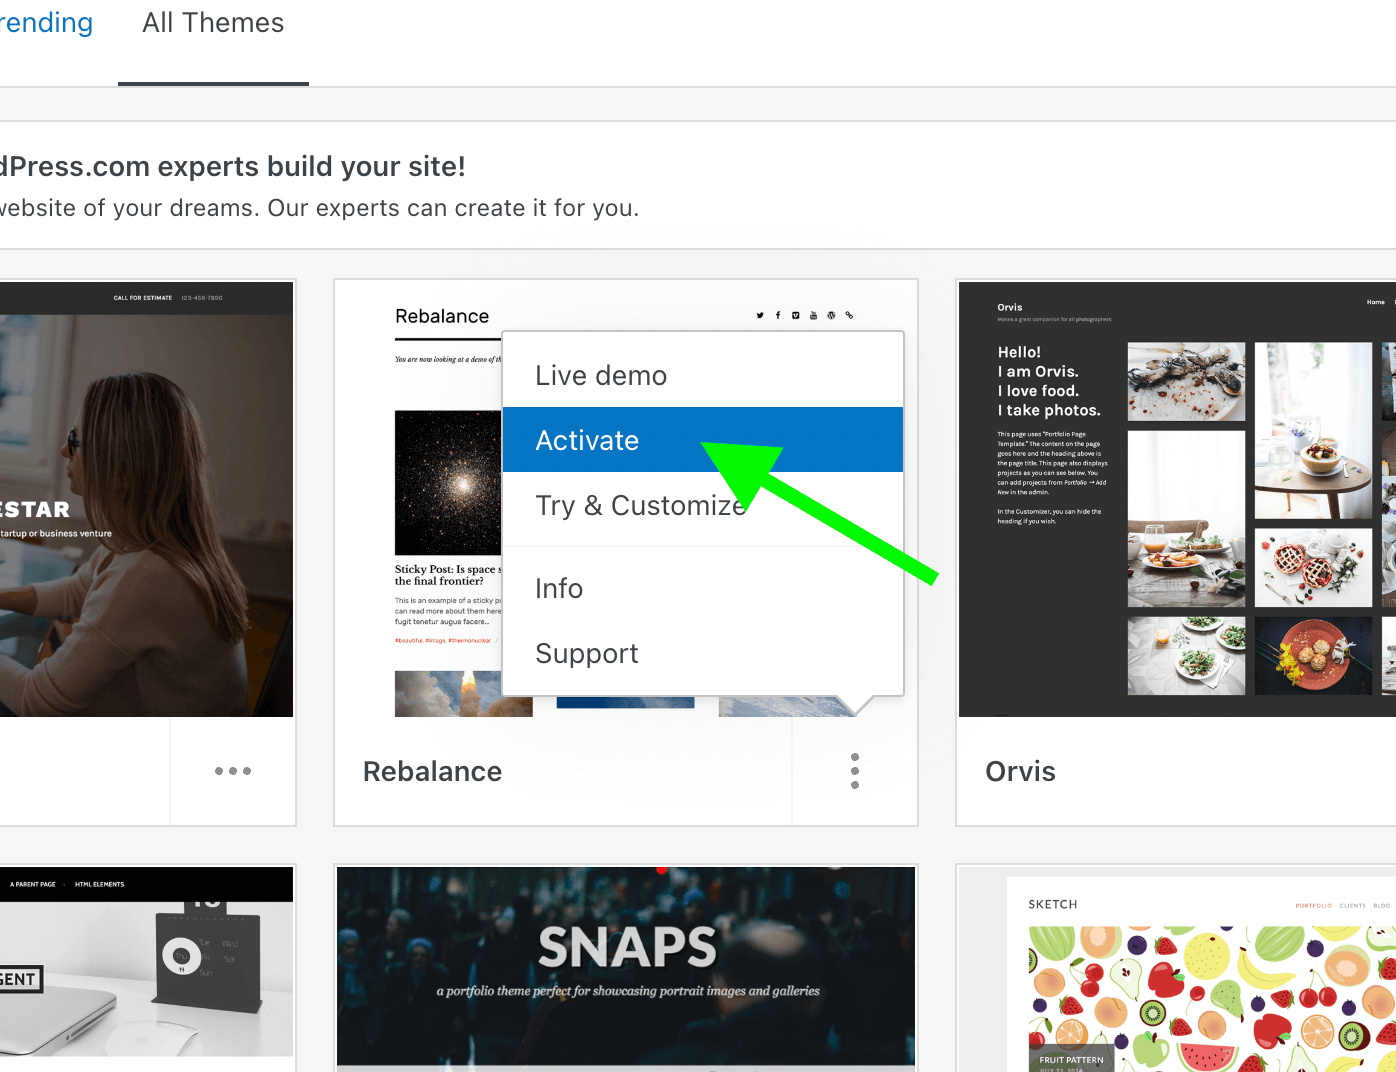Switch to the All Themes tab
Screen dimensions: 1396x1072
[213, 24]
